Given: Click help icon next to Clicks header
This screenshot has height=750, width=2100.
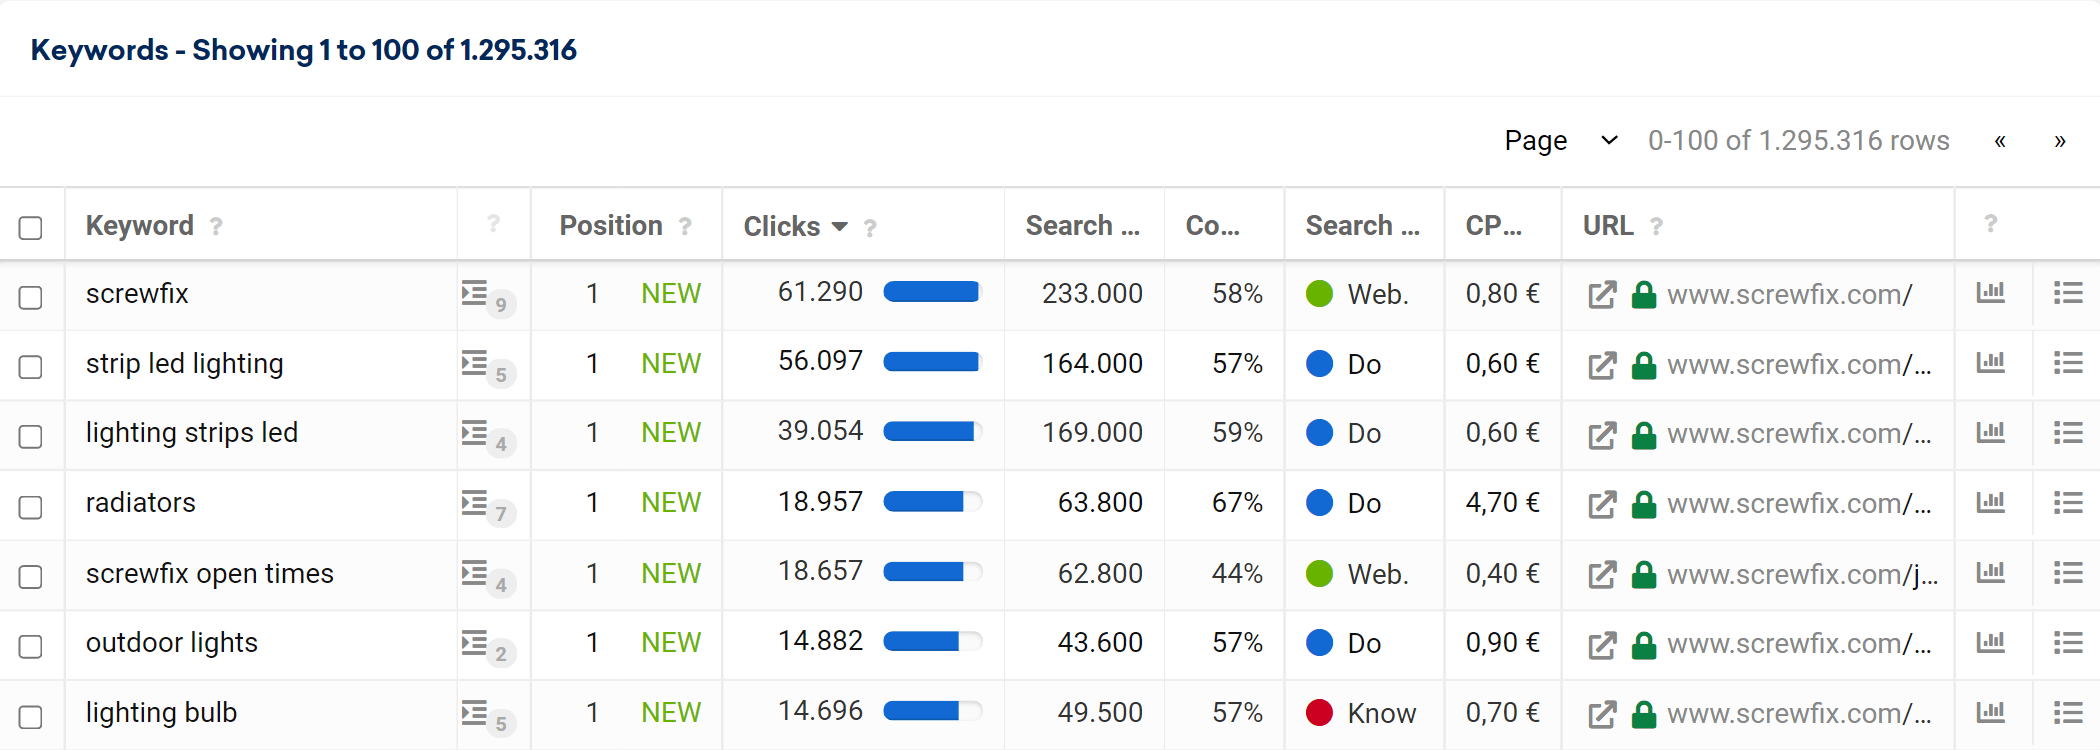Looking at the screenshot, I should click(x=870, y=228).
